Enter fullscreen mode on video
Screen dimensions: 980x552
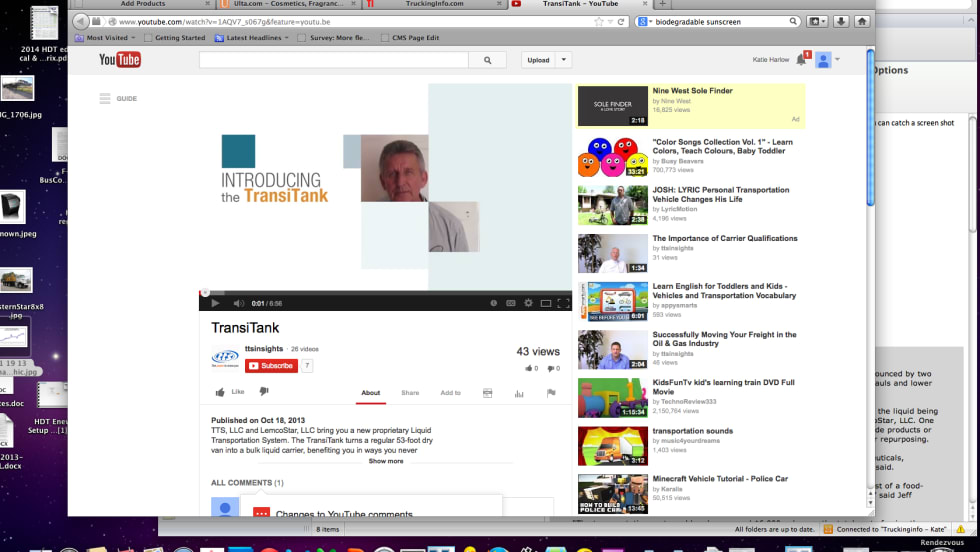coord(563,303)
